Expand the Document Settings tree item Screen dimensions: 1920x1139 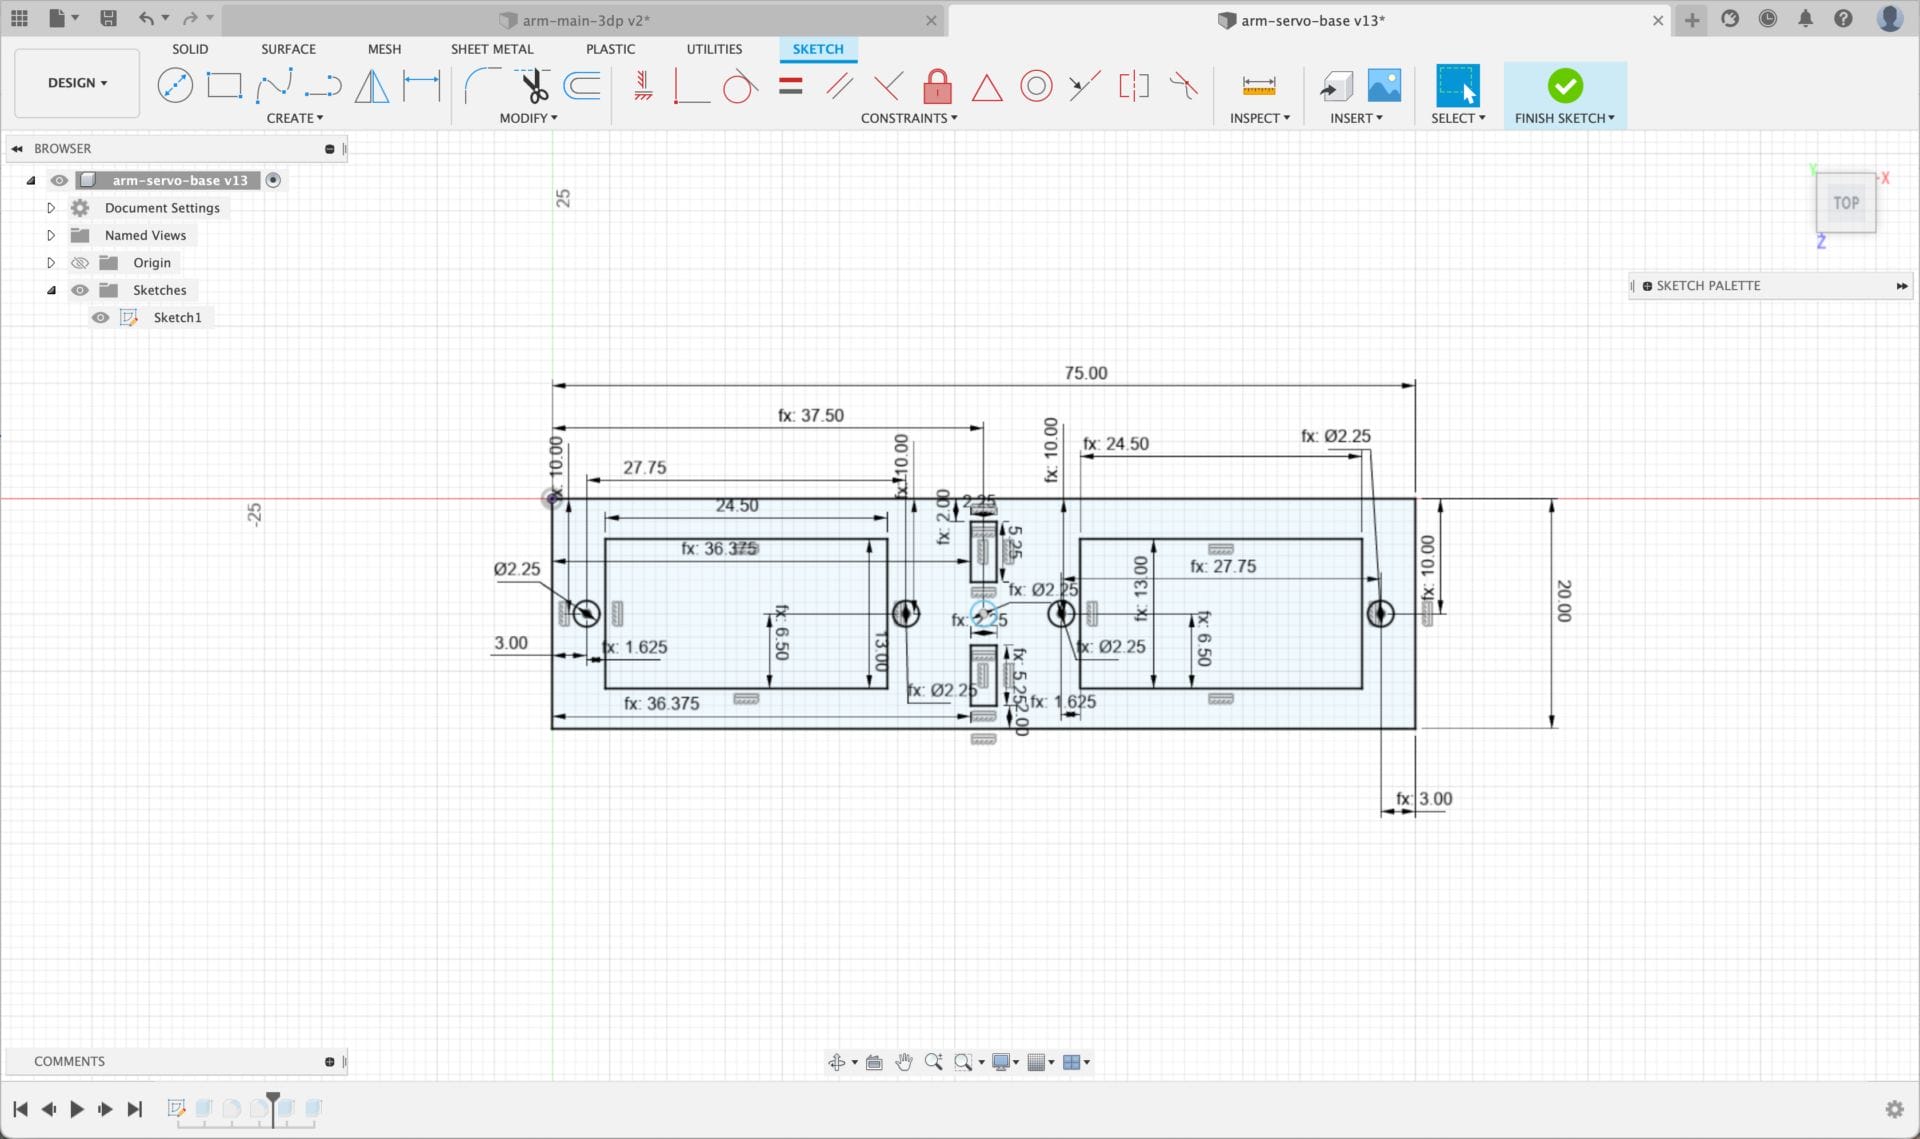point(51,207)
